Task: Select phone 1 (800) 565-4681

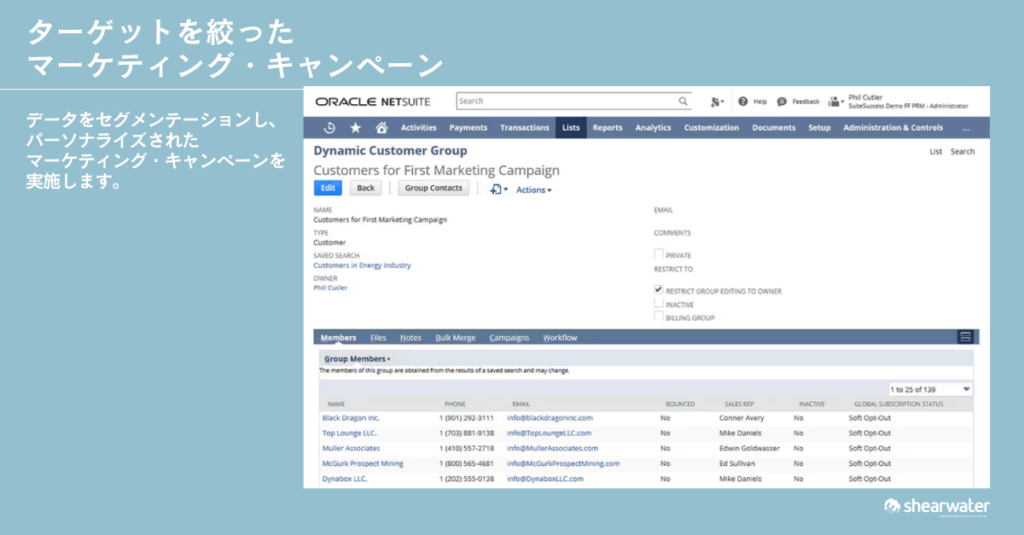Action: pos(466,464)
